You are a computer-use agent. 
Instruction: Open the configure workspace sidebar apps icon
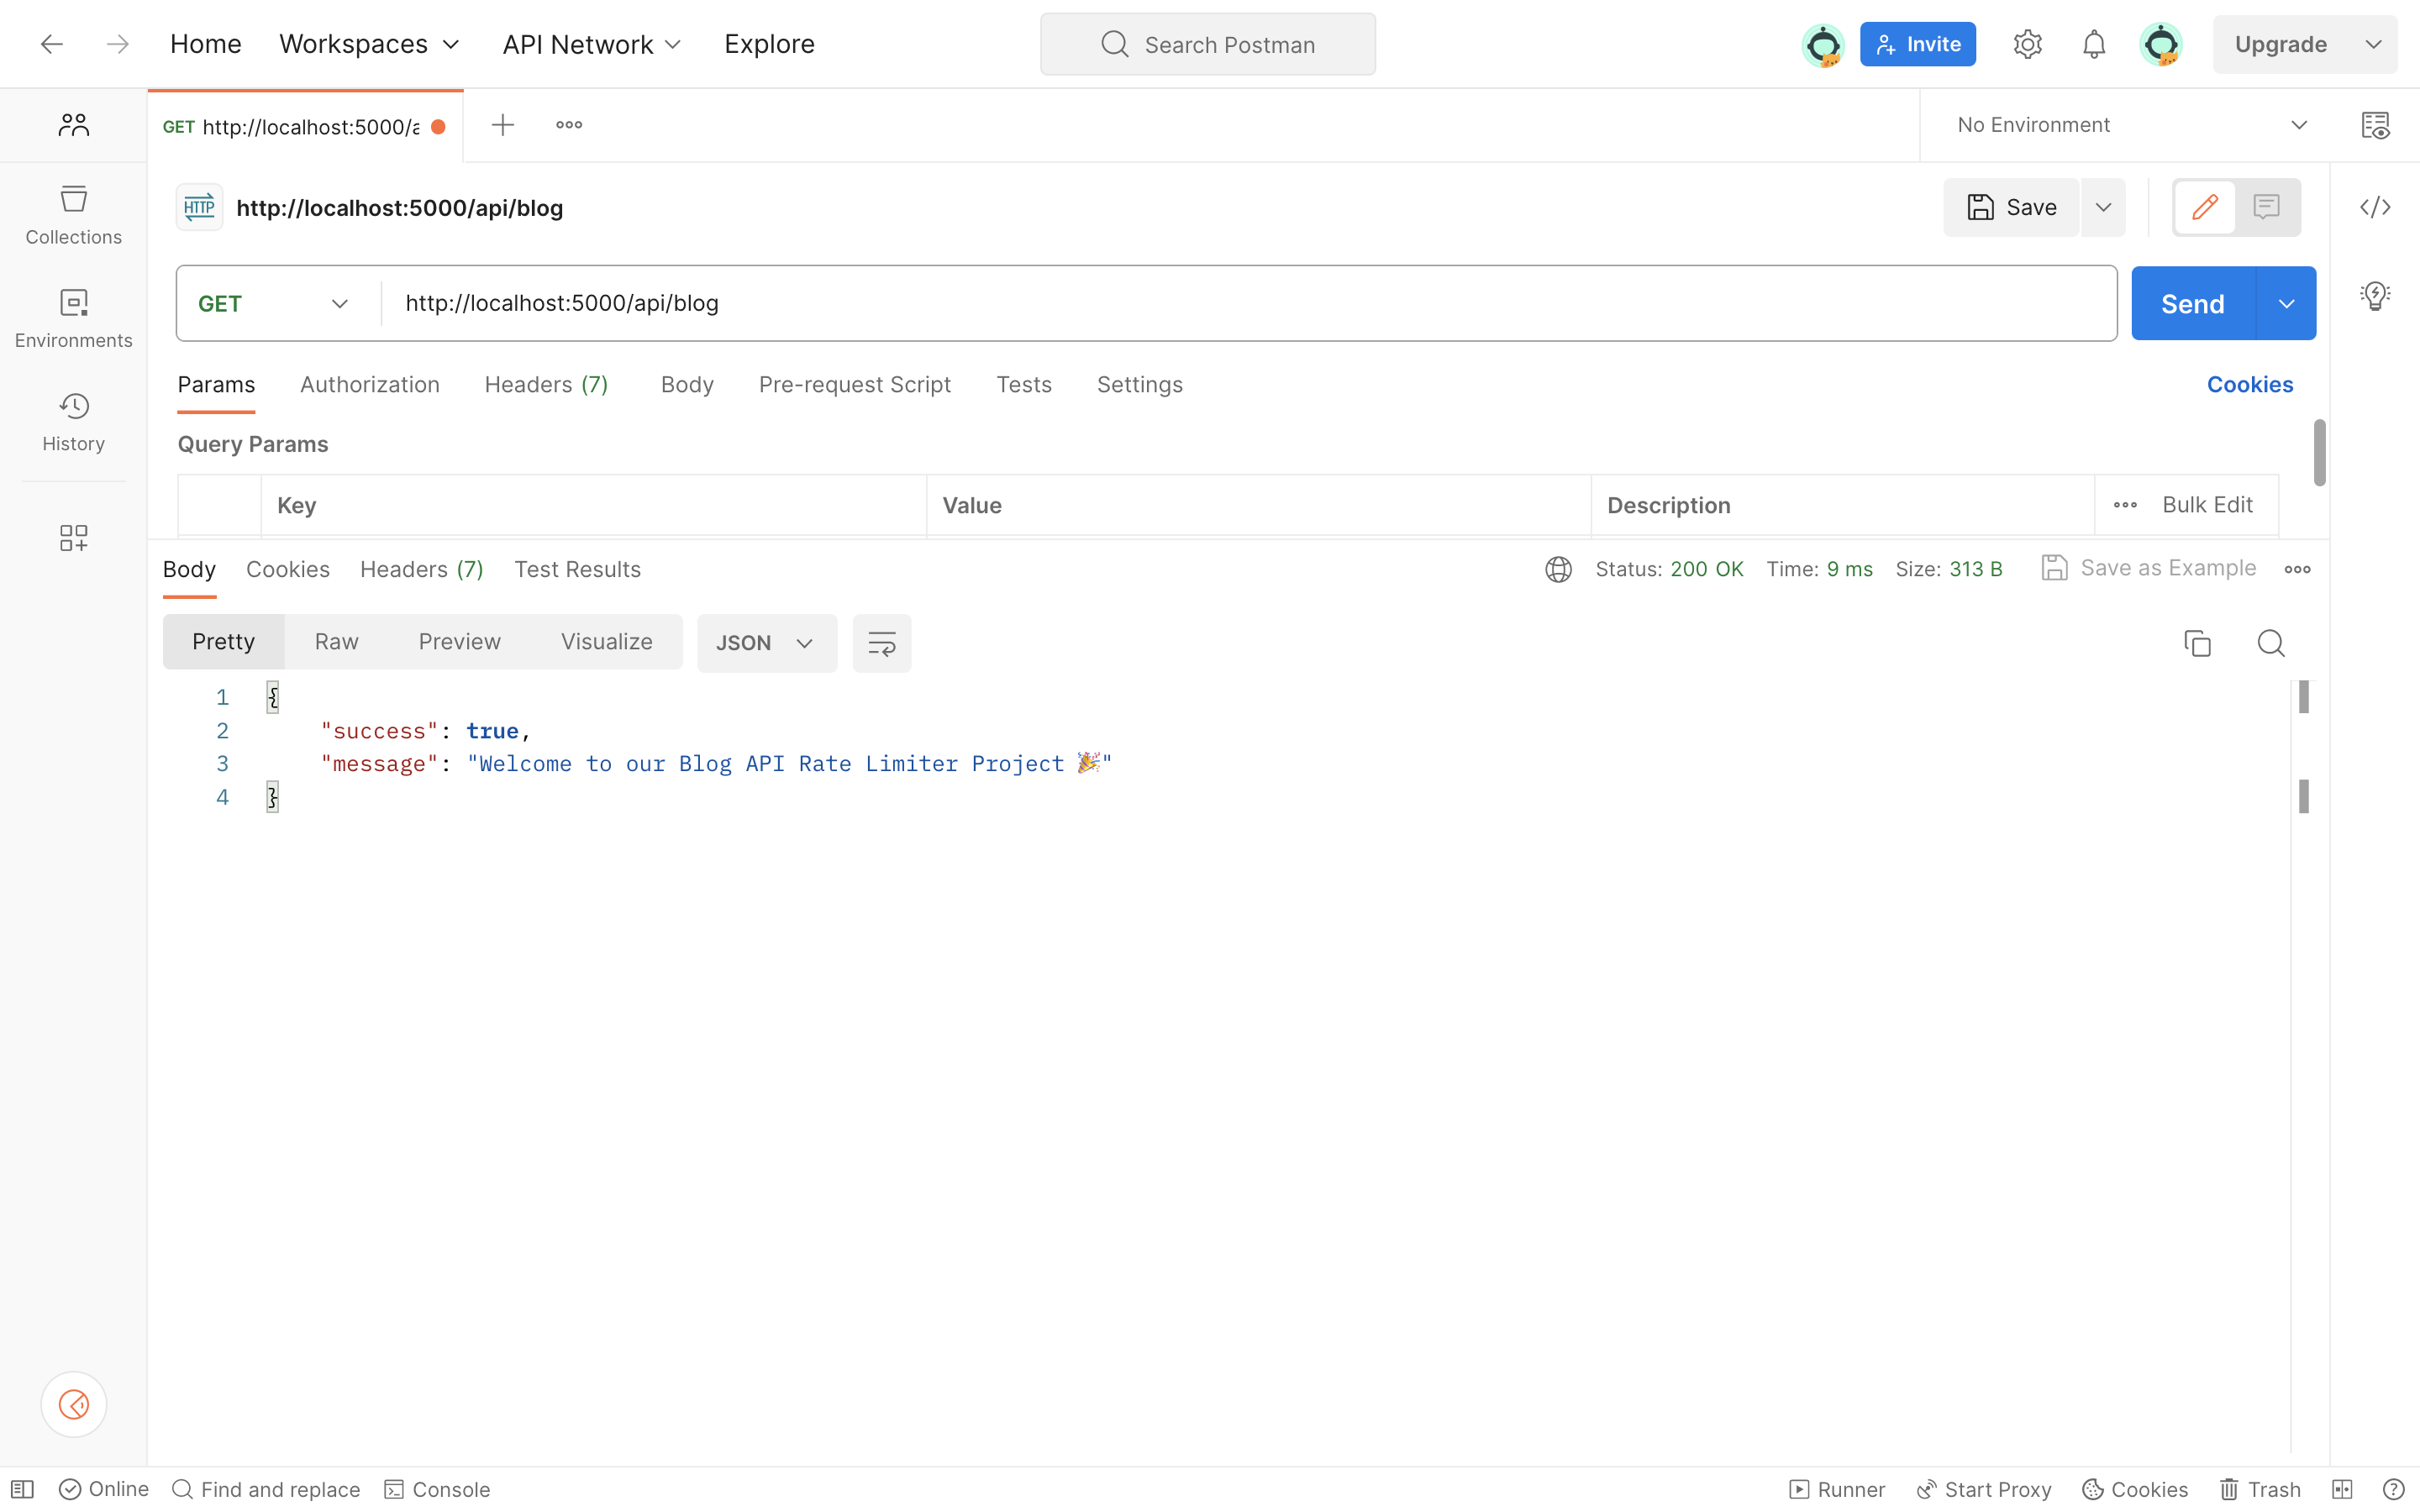tap(73, 538)
